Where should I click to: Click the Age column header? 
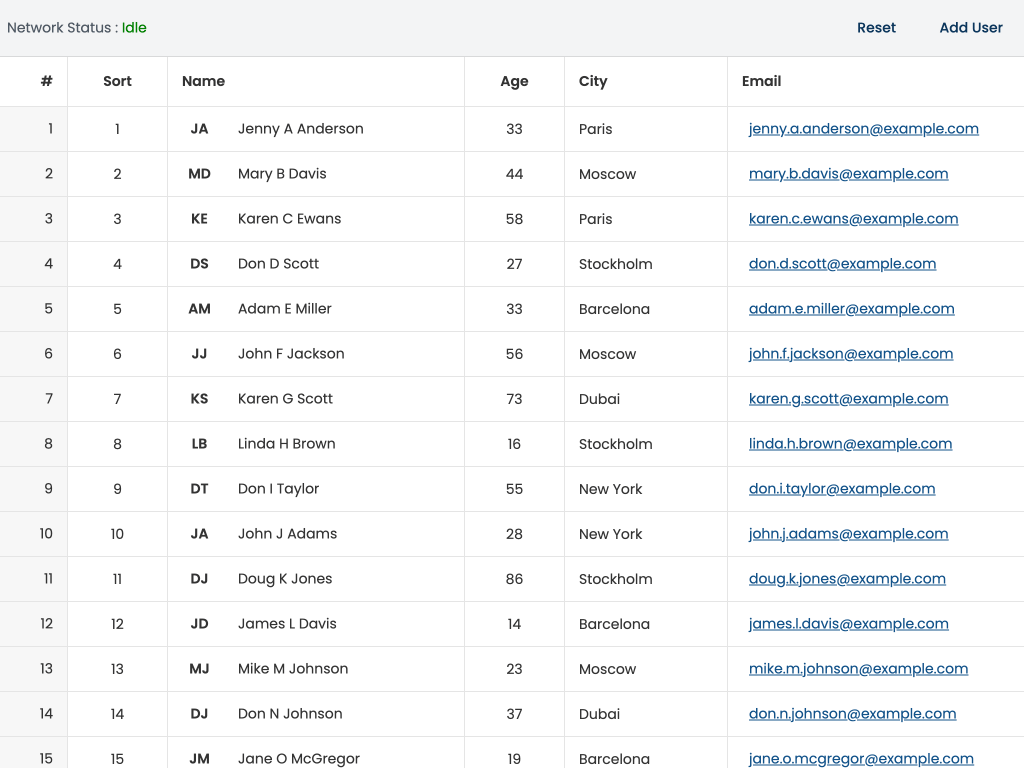click(x=514, y=81)
